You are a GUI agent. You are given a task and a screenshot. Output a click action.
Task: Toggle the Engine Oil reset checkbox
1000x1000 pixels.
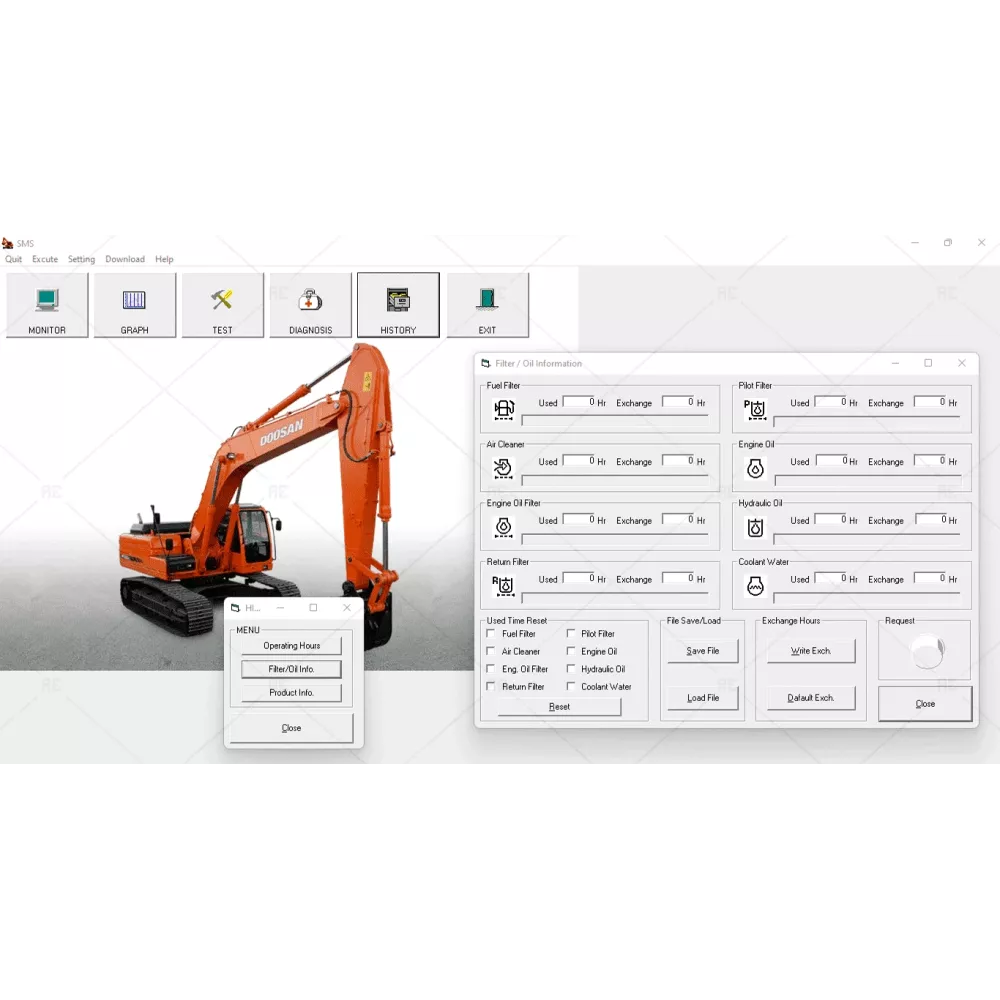tap(571, 651)
